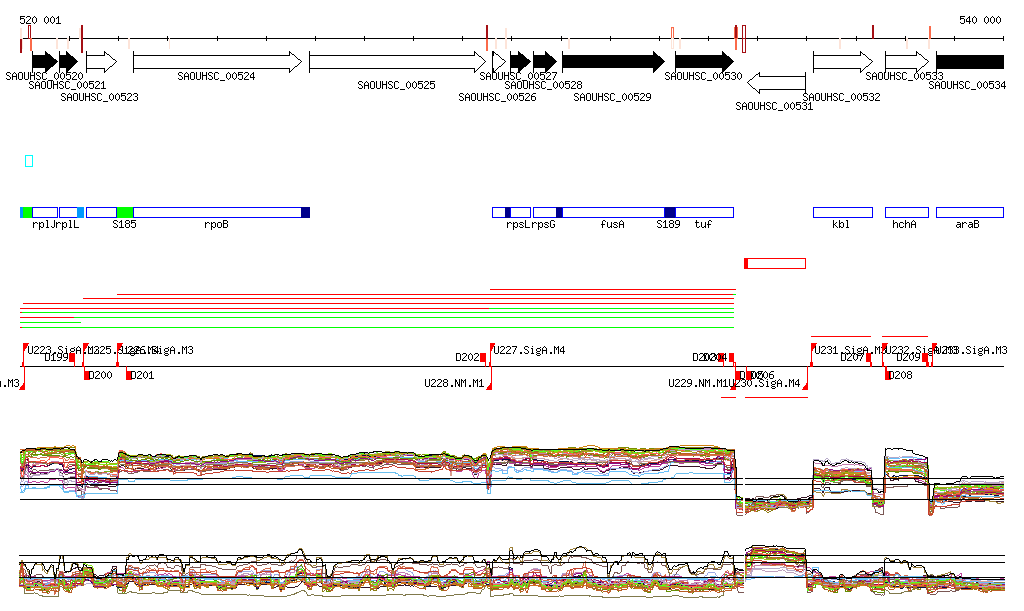The width and height of the screenshot is (1024, 611).
Task: Select the reverse-strand SAOUHSC_00531 arrow
Action: point(776,82)
